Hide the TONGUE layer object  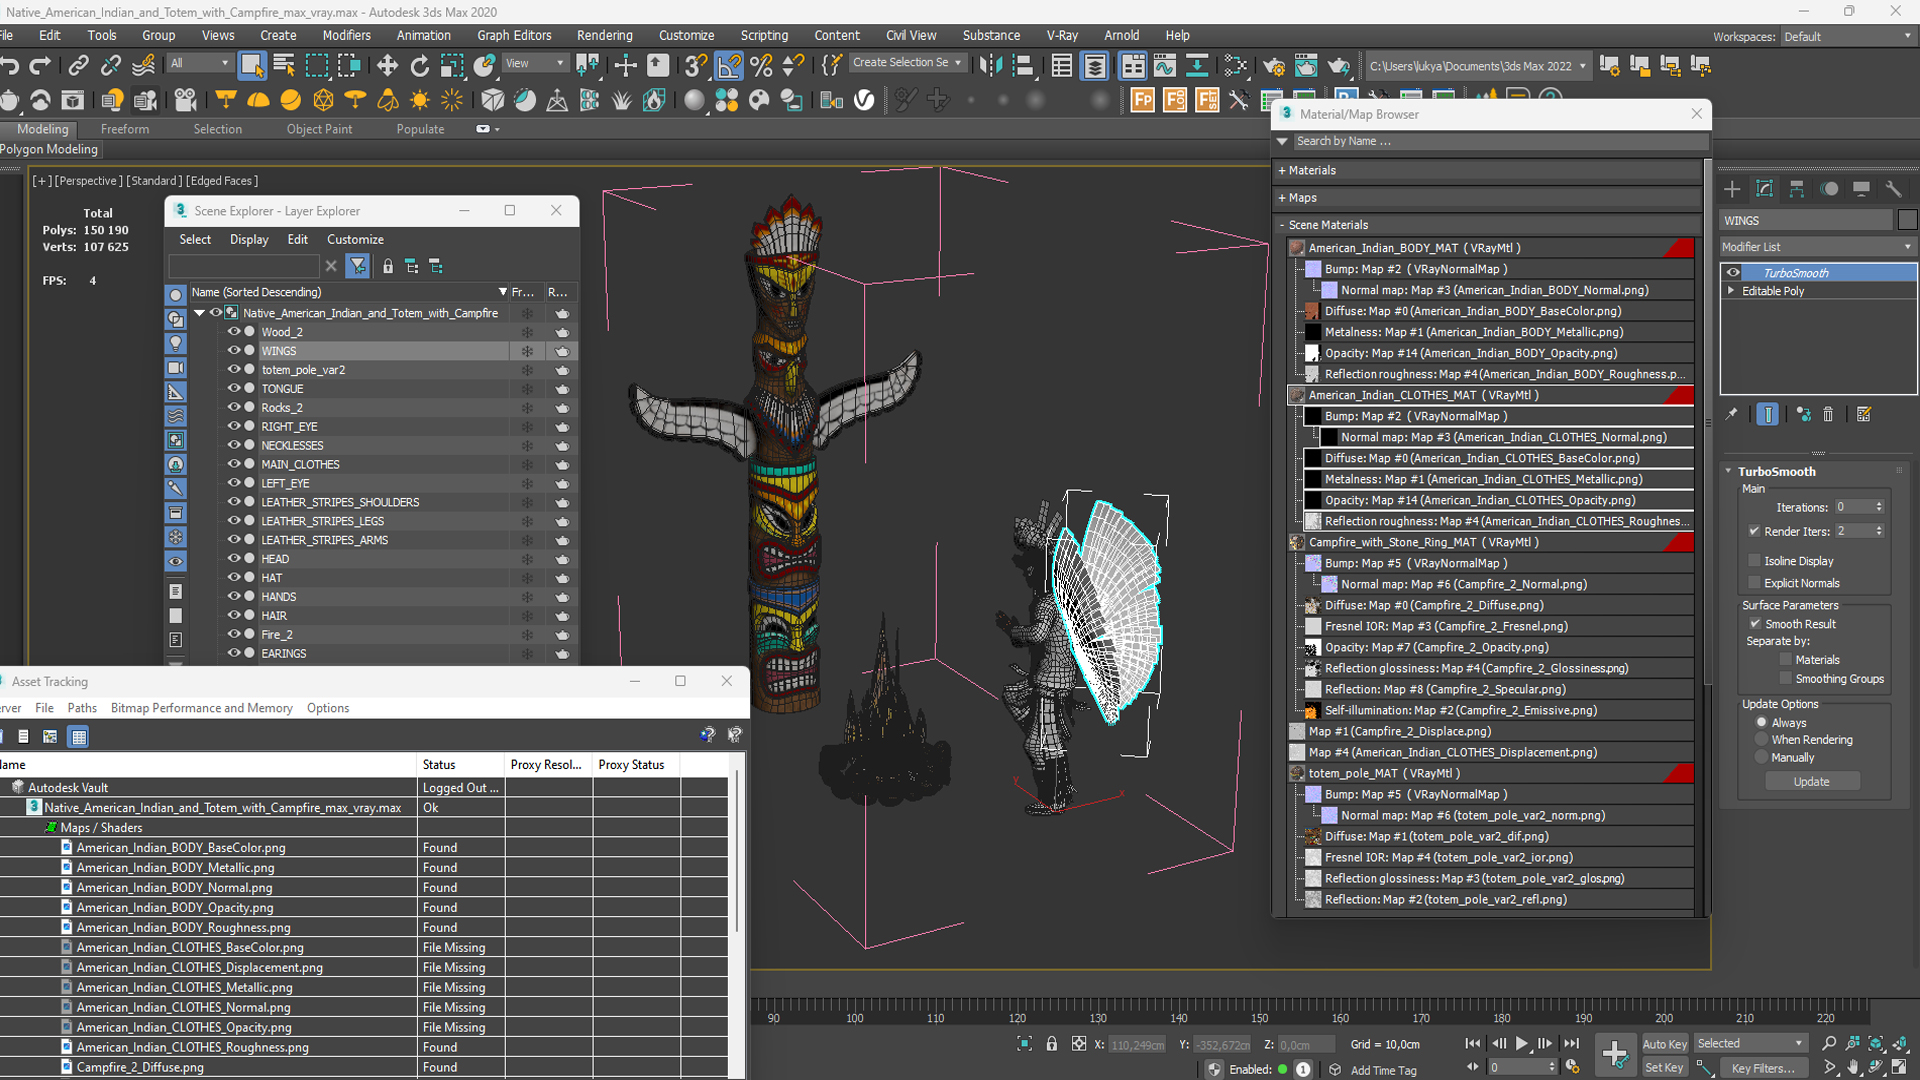click(233, 389)
